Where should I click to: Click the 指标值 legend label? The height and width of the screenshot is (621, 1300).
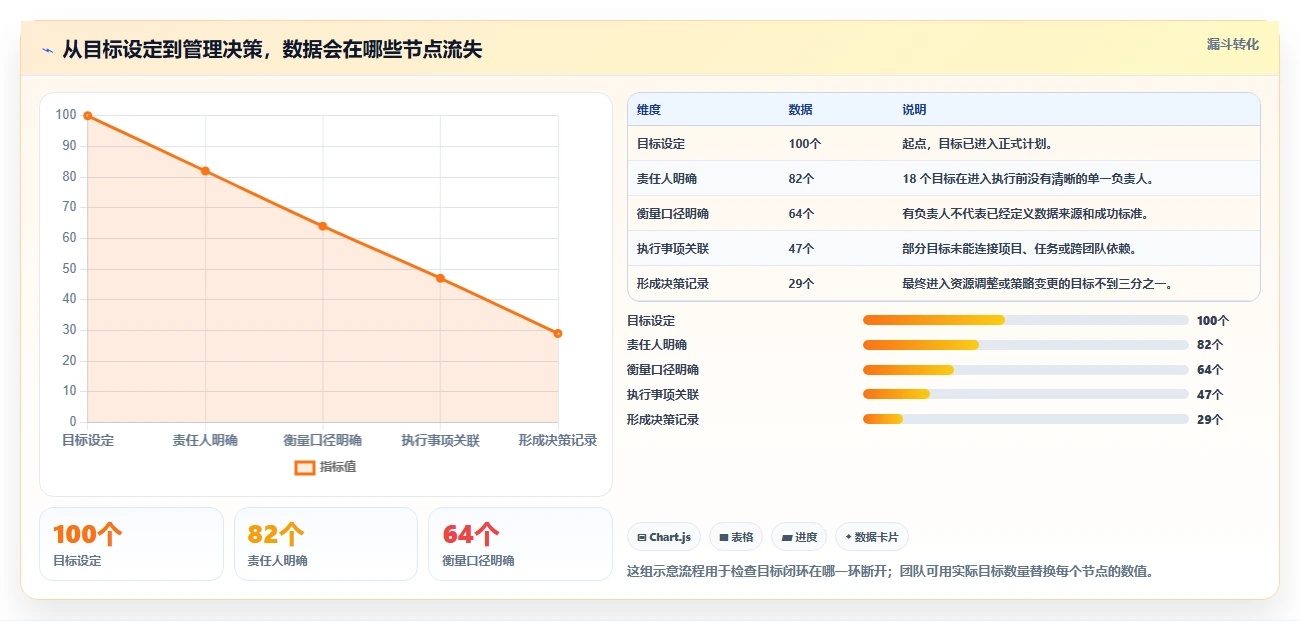(338, 467)
